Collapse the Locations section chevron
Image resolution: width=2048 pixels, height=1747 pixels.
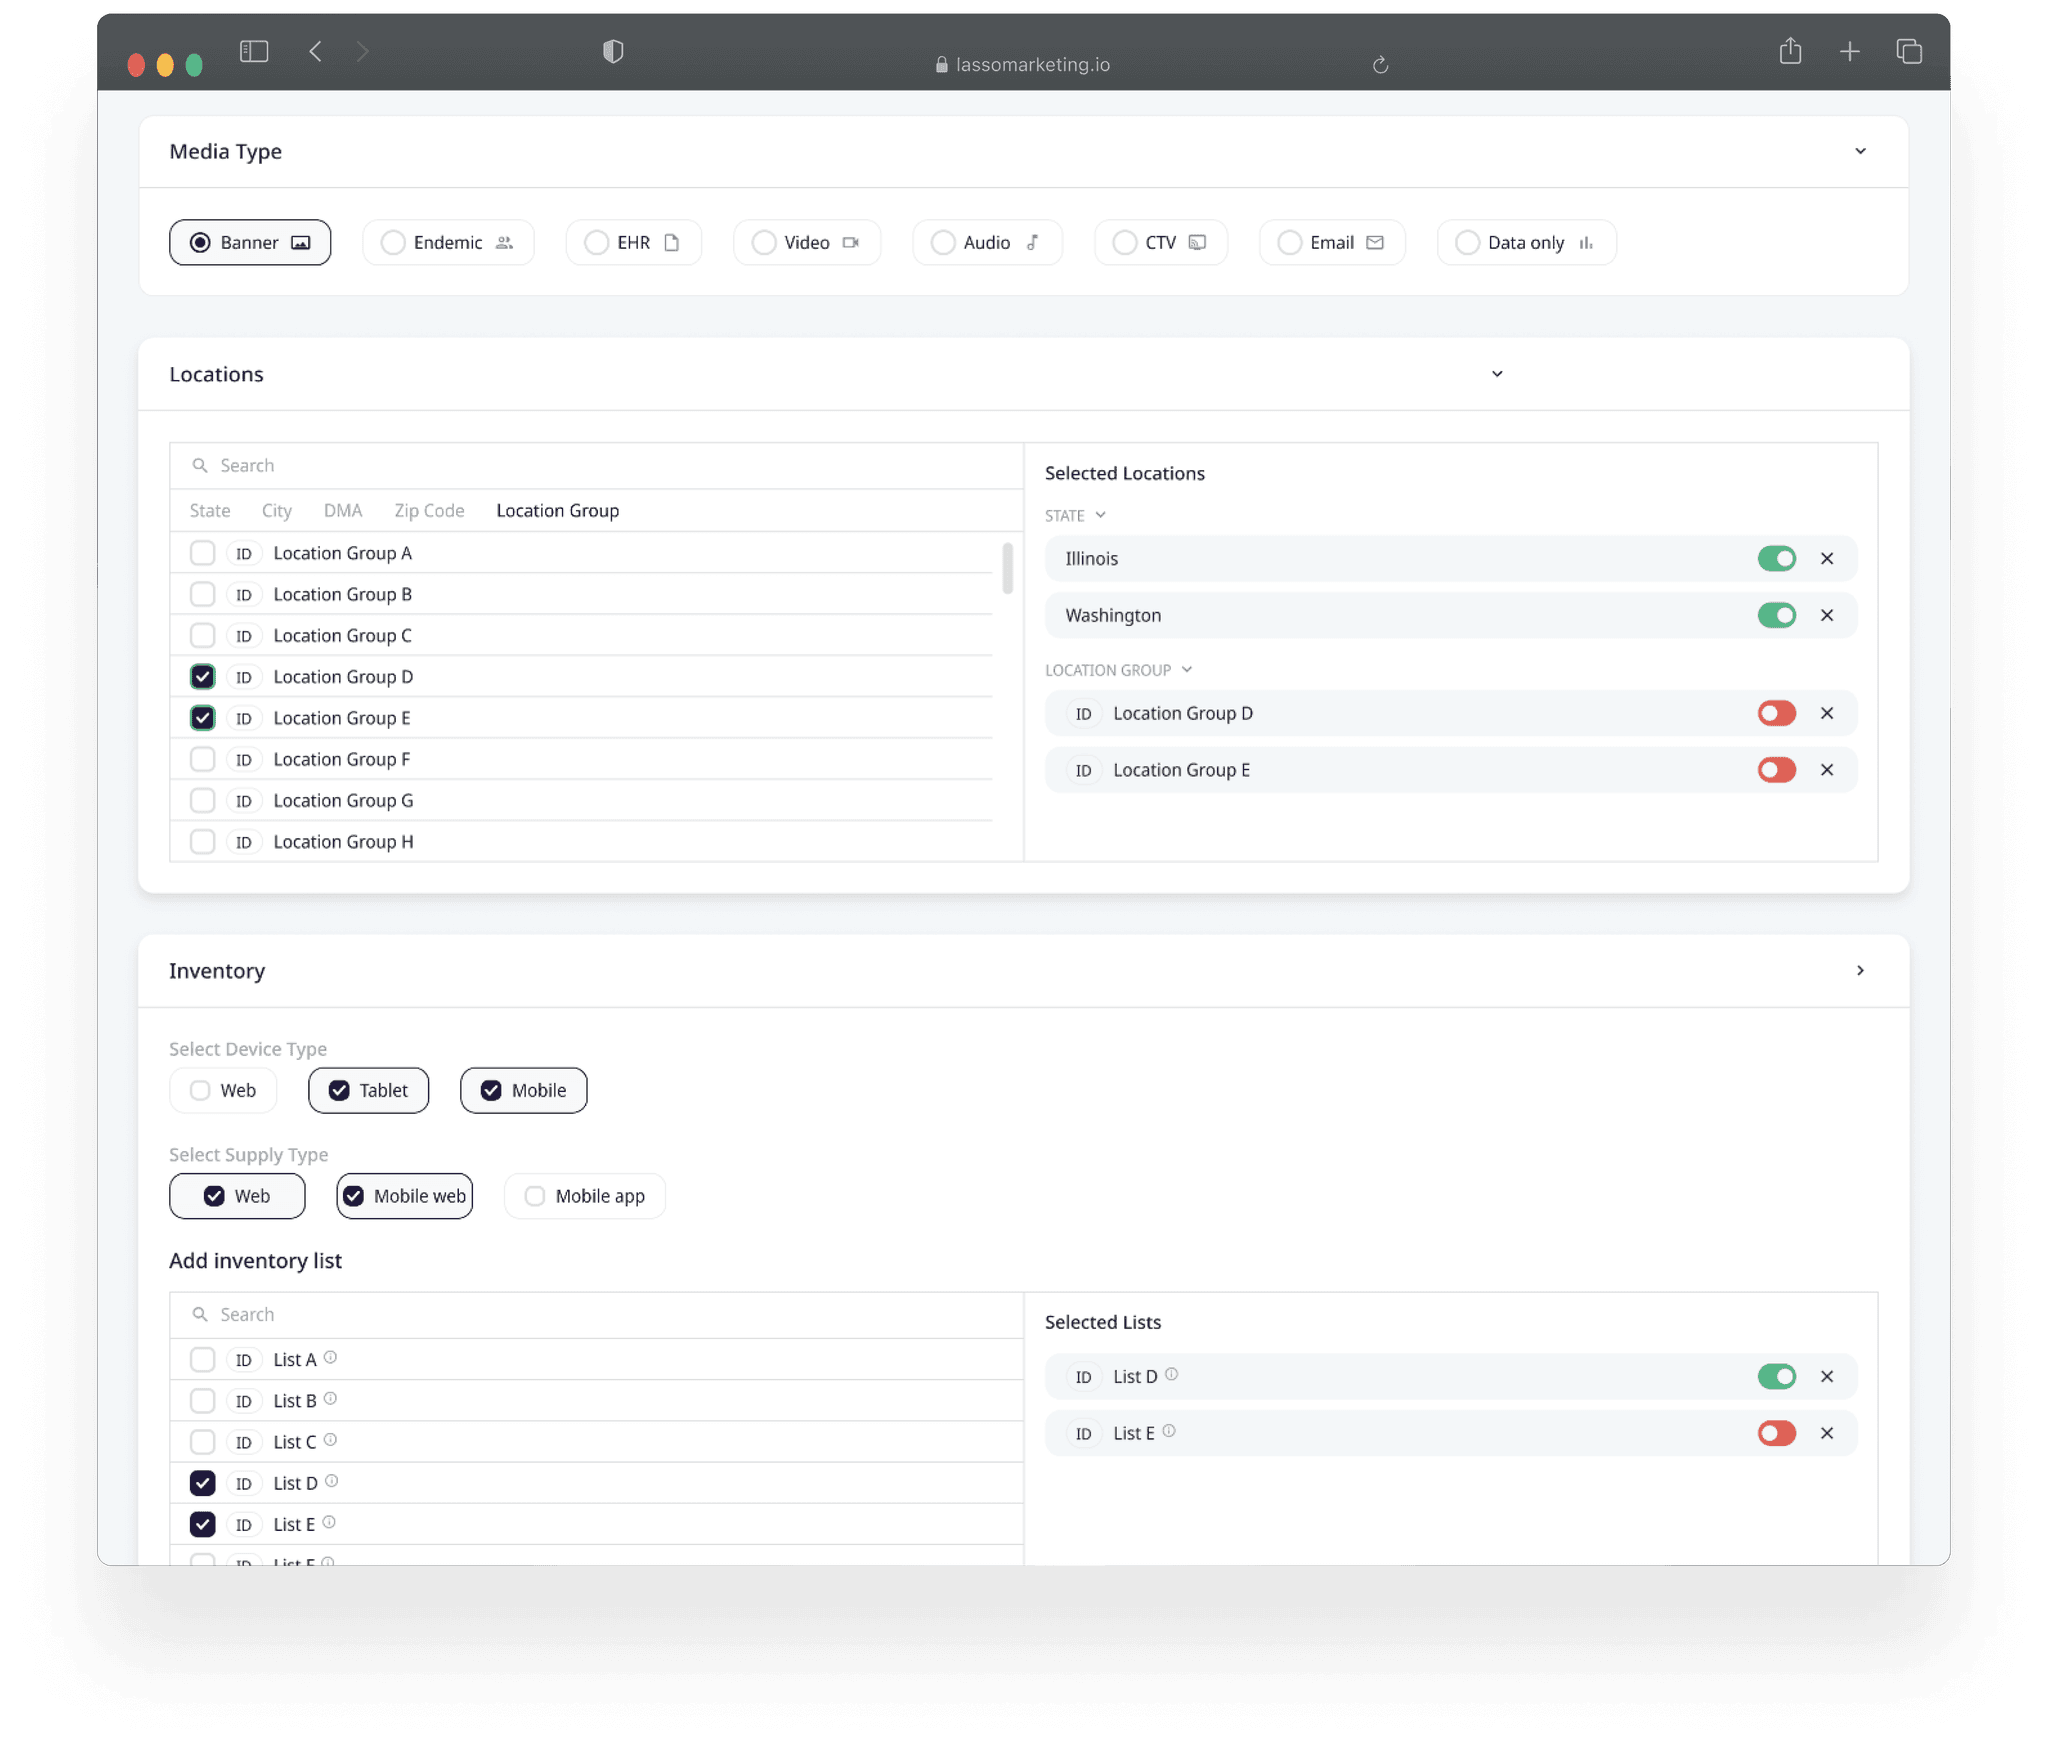1497,374
